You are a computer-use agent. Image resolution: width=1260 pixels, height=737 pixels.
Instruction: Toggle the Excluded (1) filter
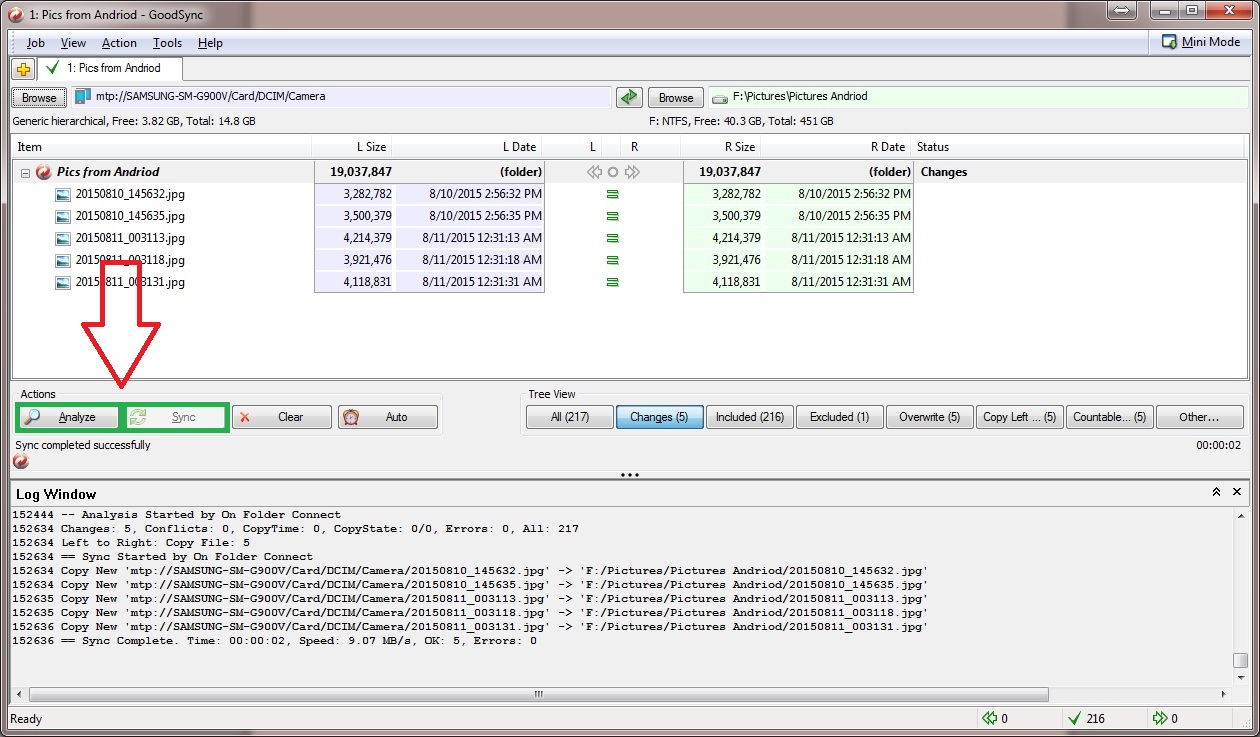tap(839, 417)
